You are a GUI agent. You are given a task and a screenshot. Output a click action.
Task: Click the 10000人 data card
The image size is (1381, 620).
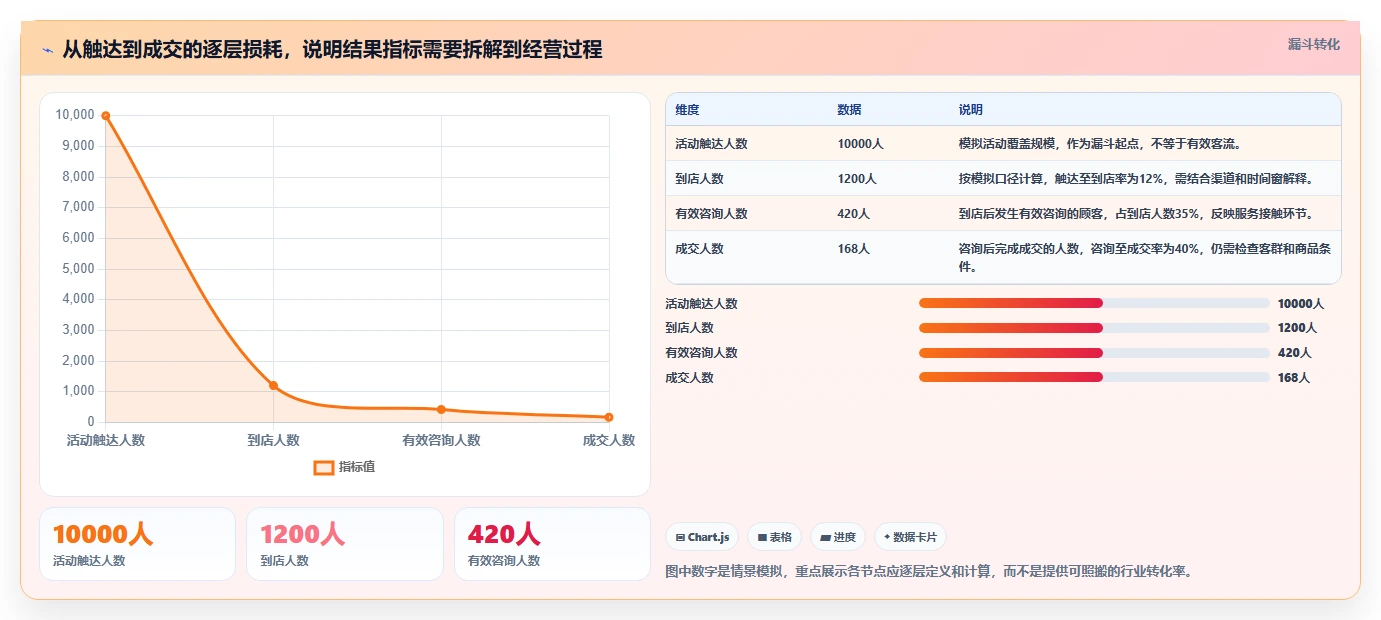pyautogui.click(x=137, y=544)
